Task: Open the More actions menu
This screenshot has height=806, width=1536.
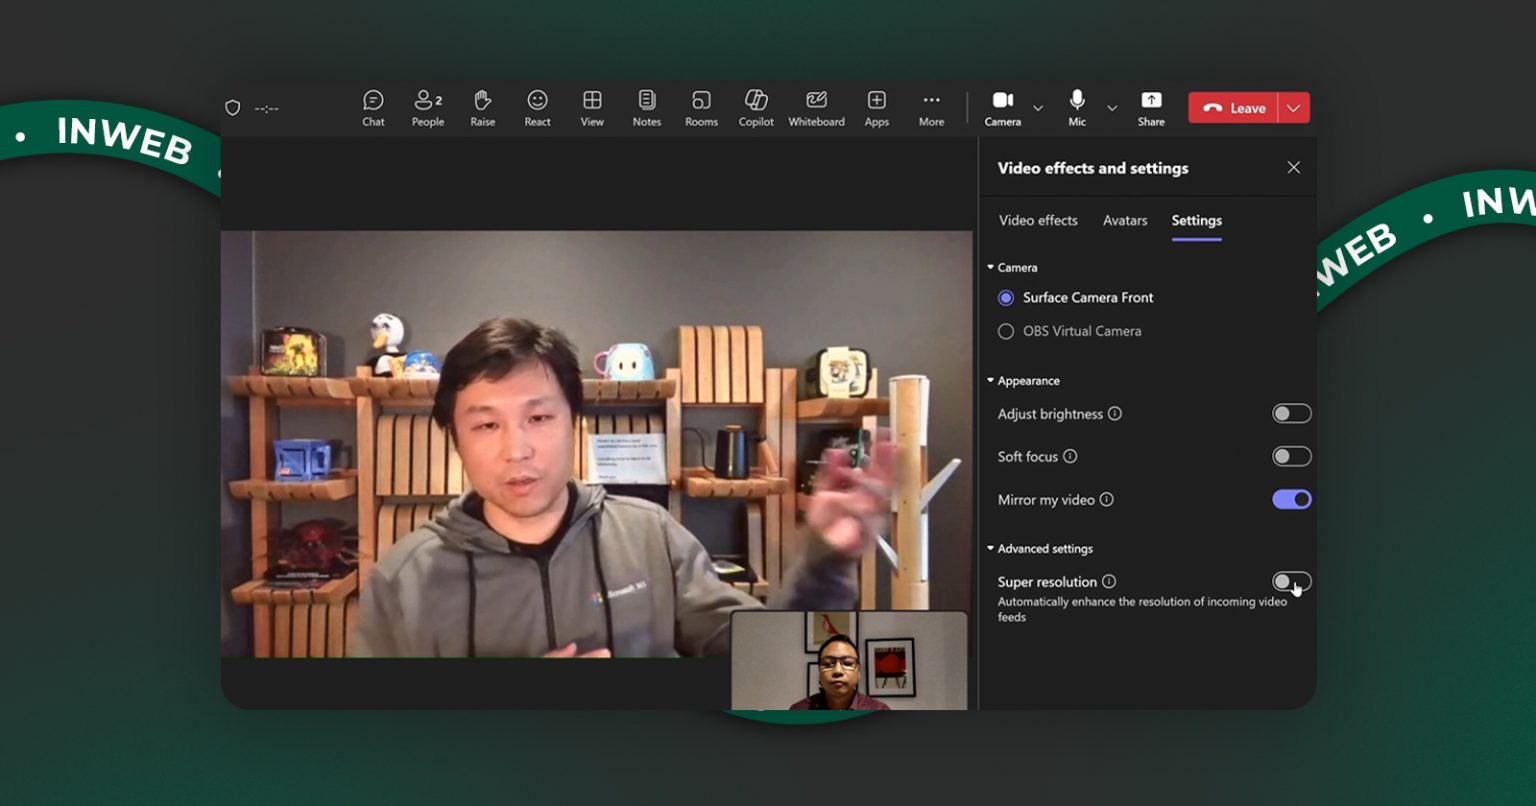Action: pyautogui.click(x=931, y=108)
